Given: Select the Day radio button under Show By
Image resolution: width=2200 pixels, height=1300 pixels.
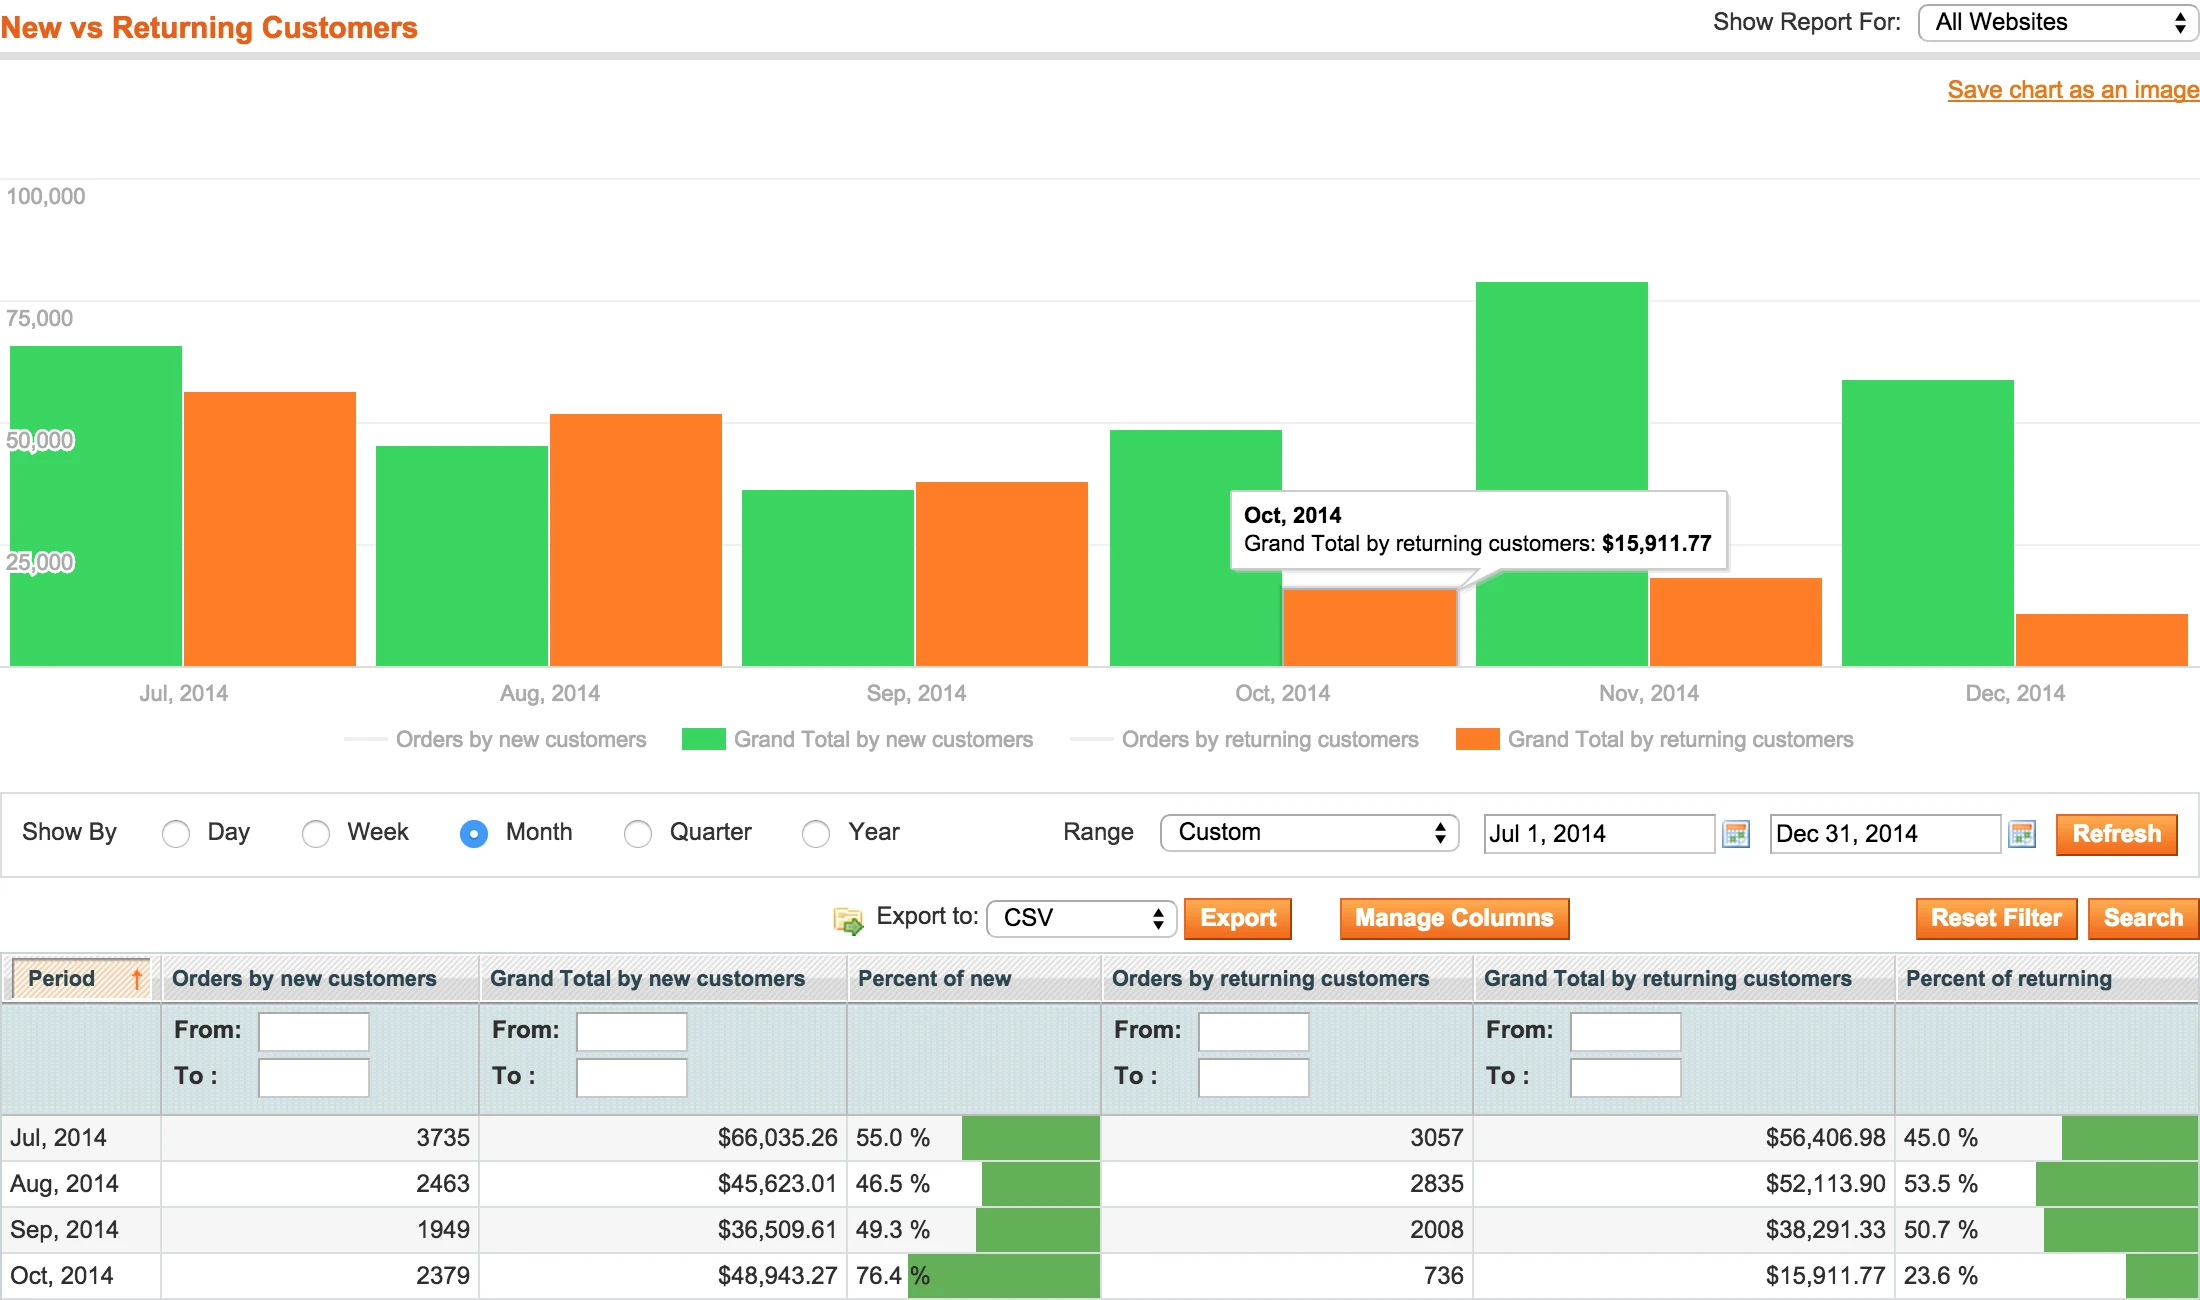Looking at the screenshot, I should 176,833.
